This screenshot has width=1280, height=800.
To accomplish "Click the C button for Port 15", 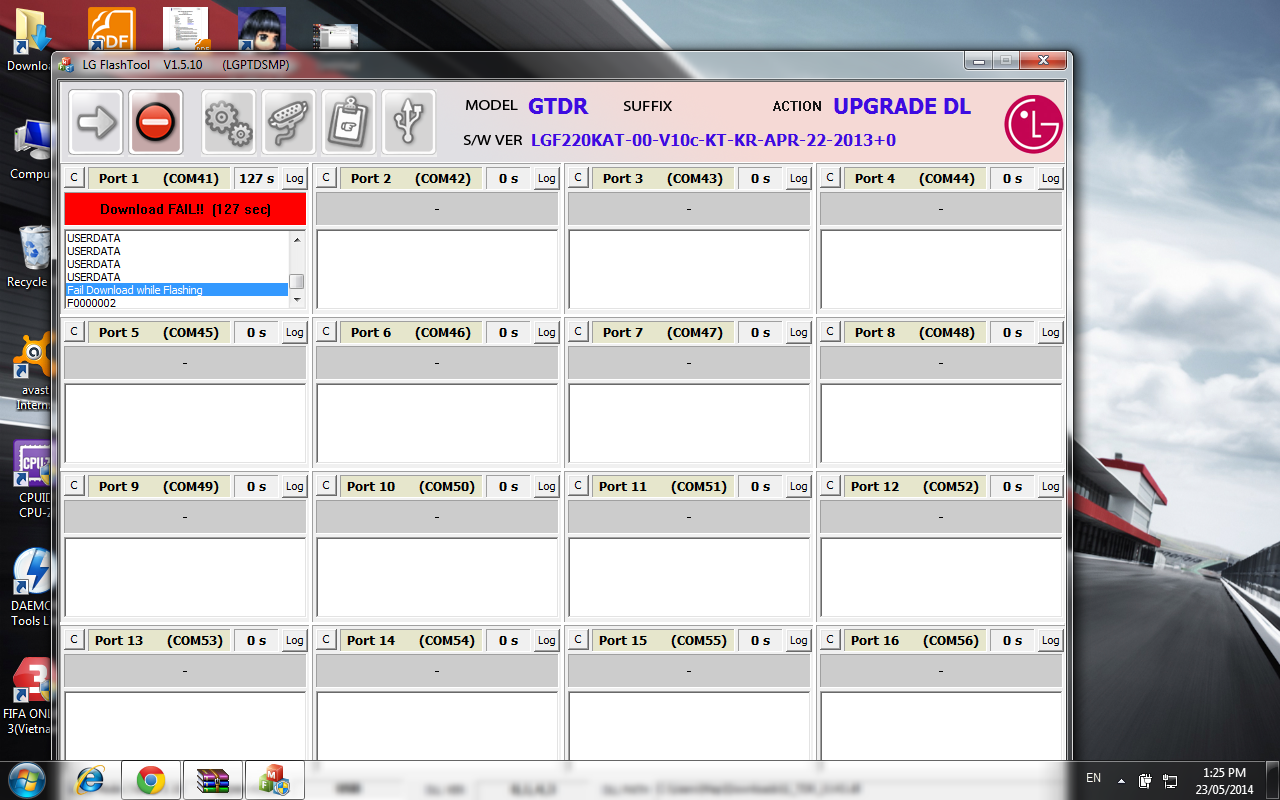I will [x=578, y=640].
